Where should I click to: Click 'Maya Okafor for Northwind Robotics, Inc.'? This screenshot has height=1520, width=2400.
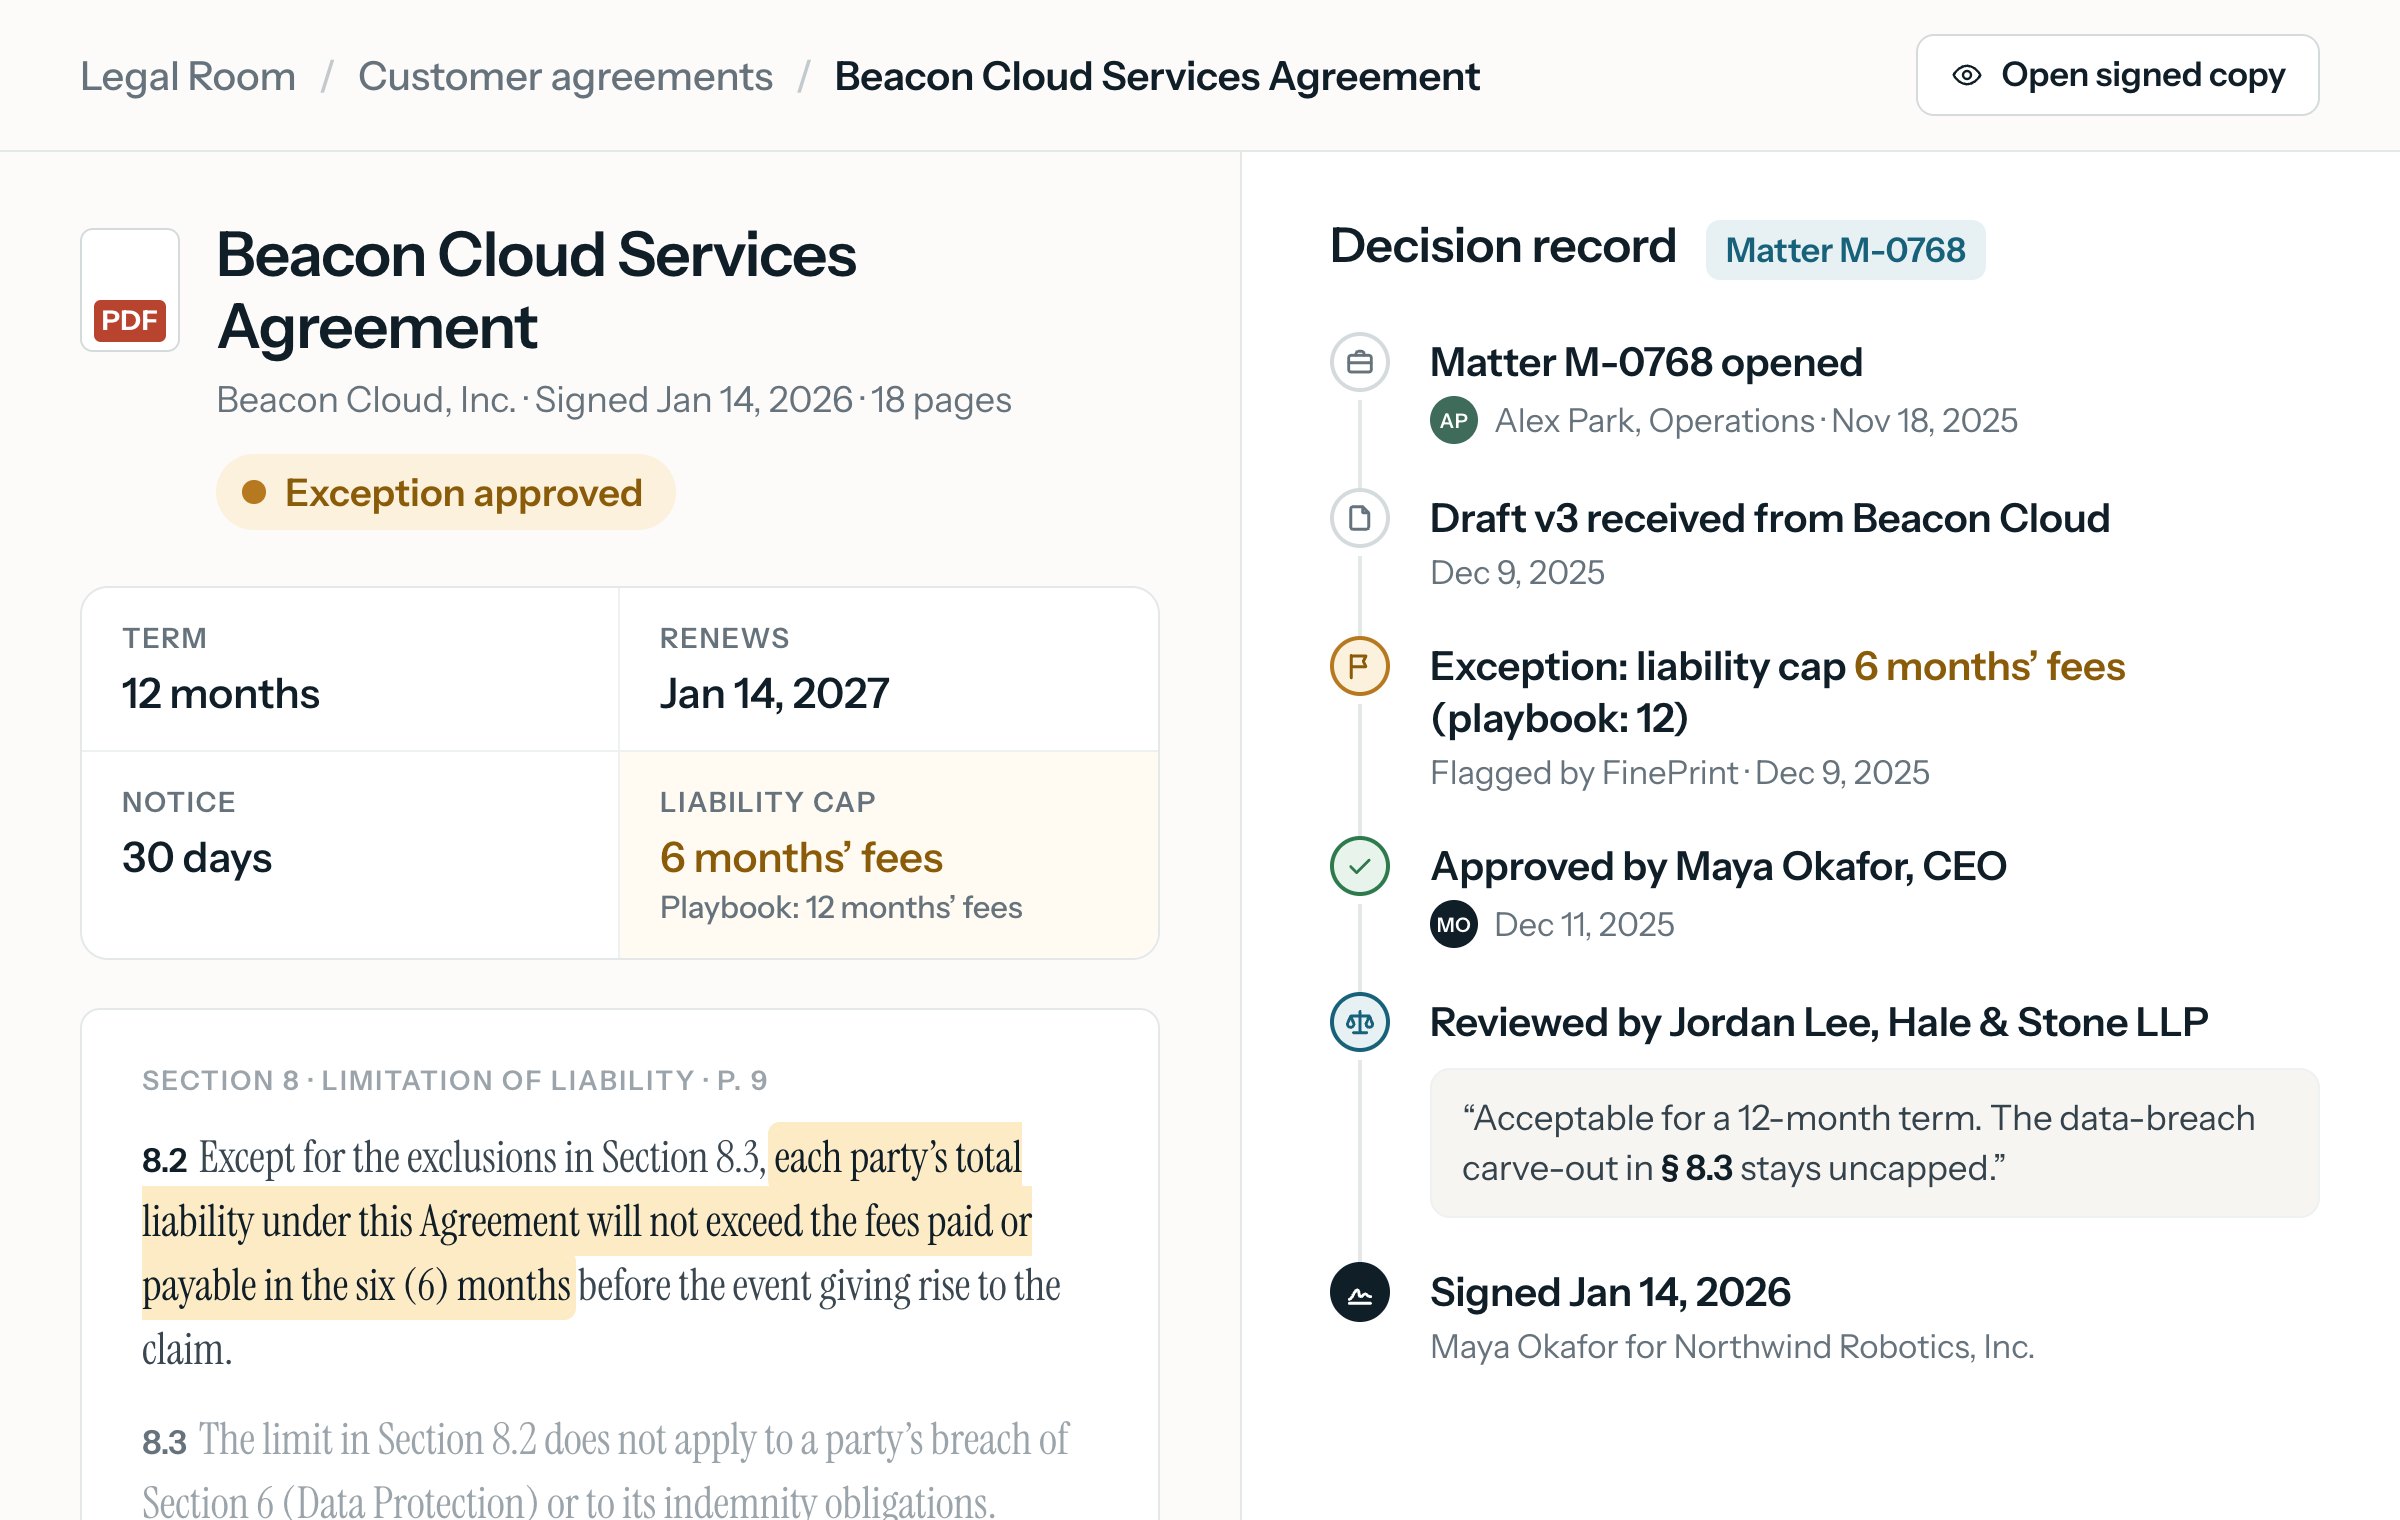click(1732, 1347)
